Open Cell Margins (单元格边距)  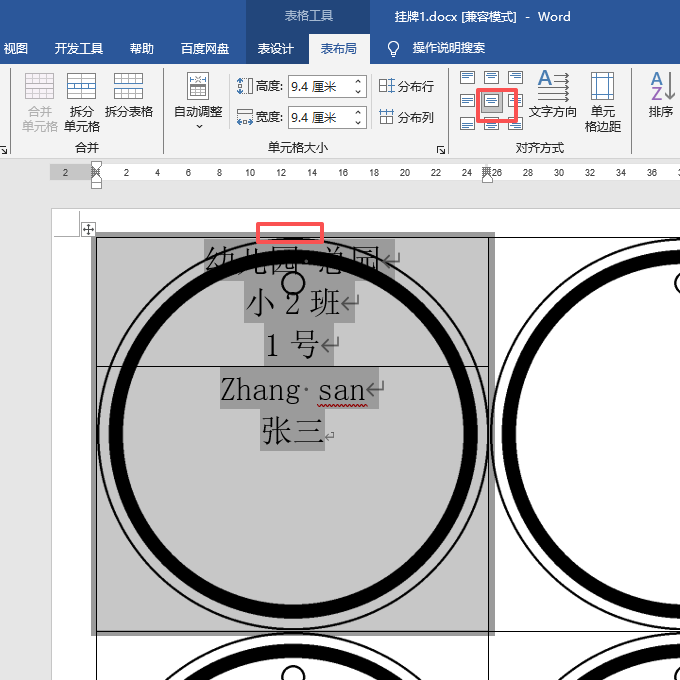point(602,102)
